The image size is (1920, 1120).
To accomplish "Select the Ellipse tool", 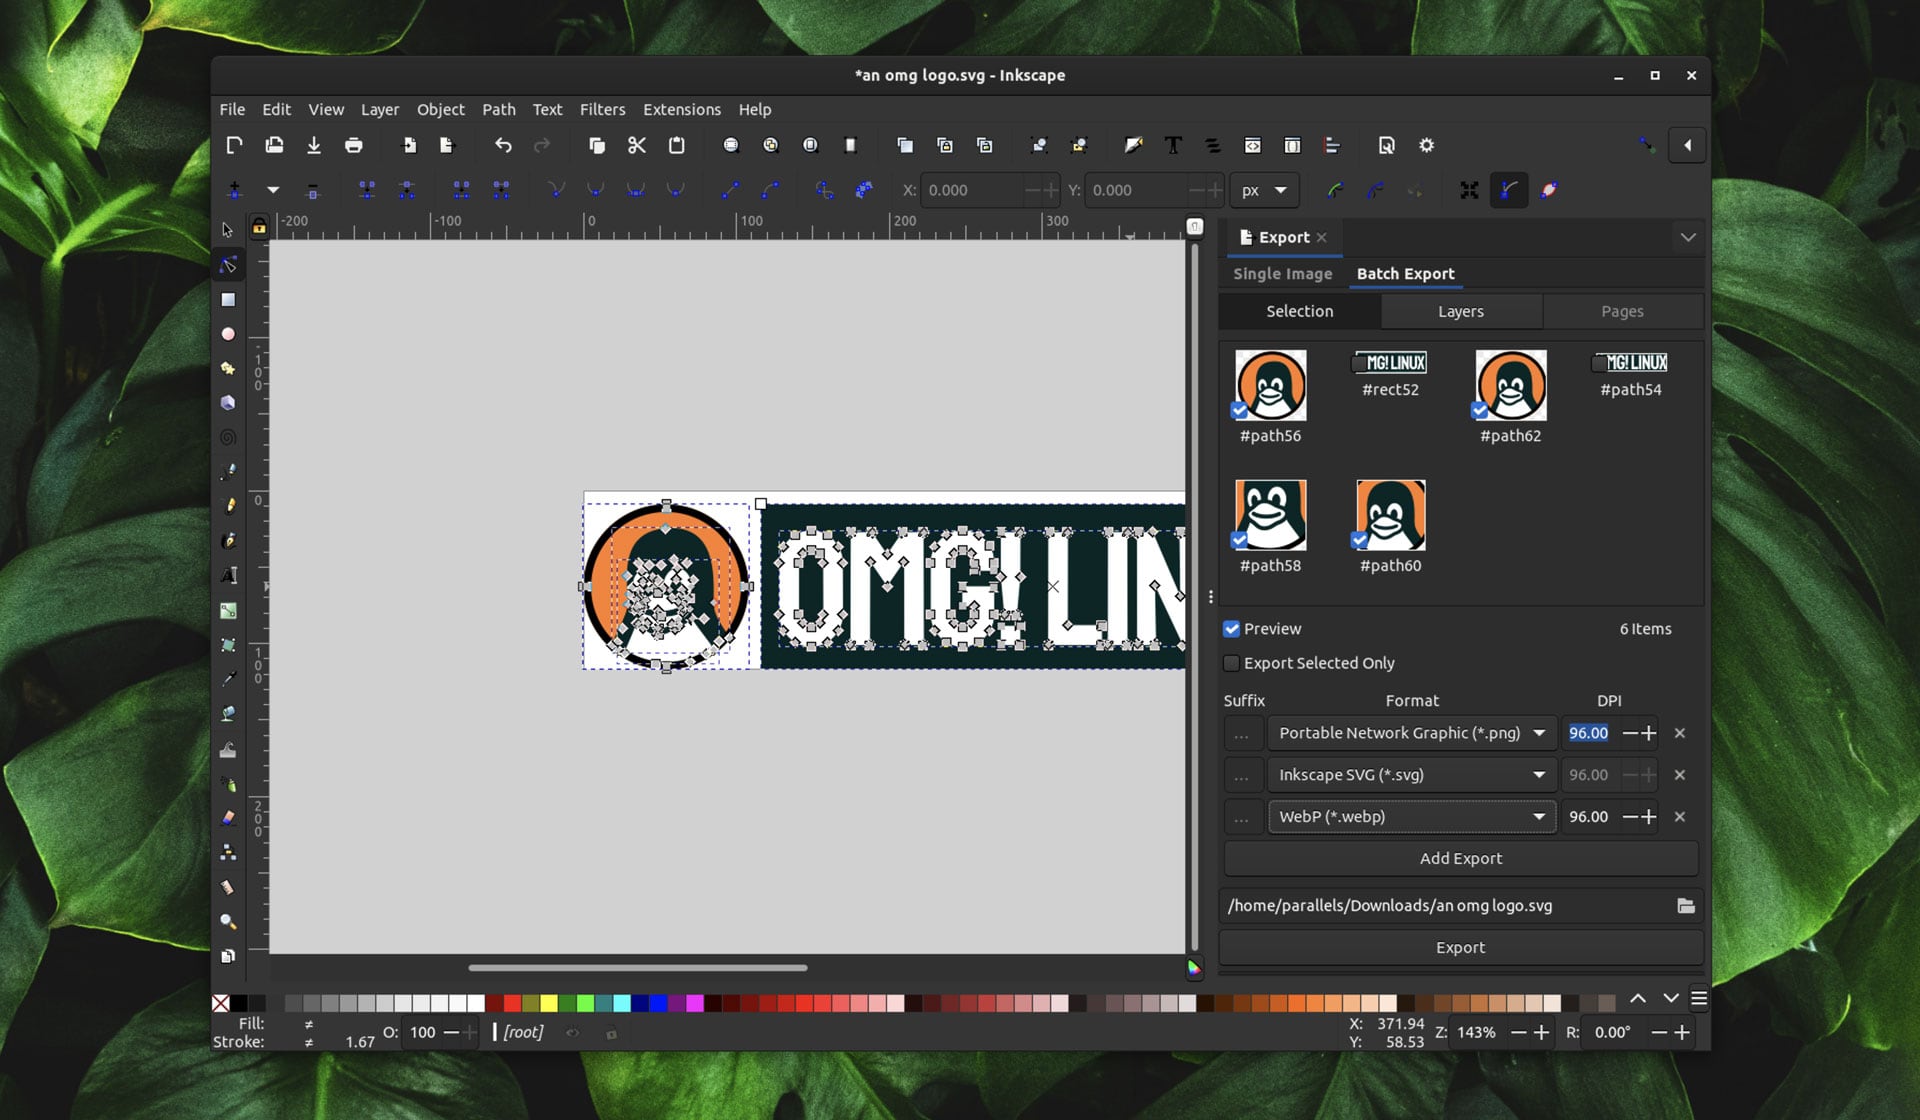I will pos(228,334).
